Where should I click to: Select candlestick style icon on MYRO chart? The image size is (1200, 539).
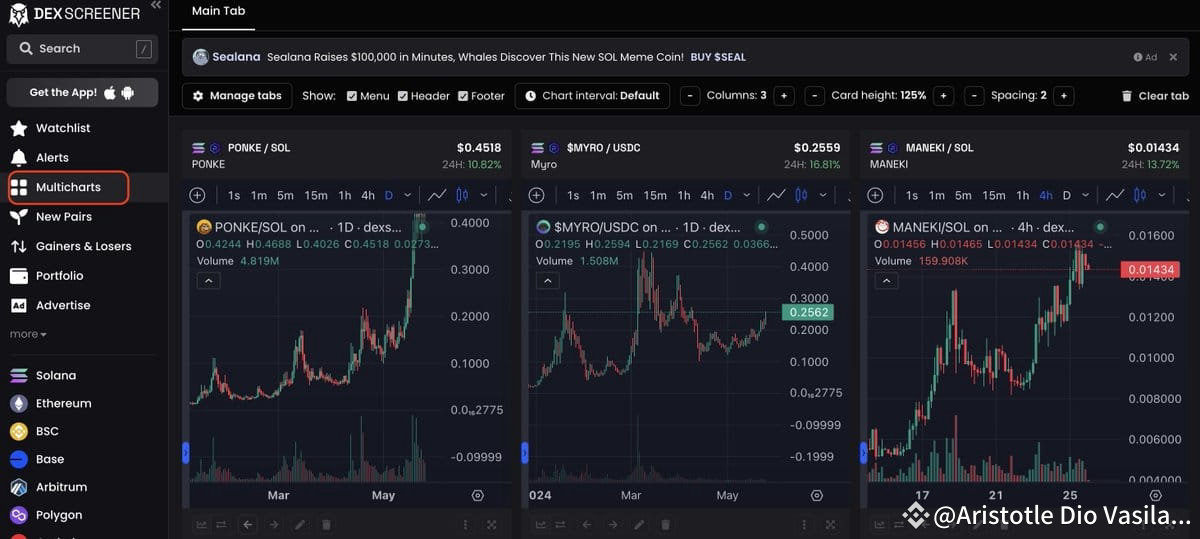(801, 195)
